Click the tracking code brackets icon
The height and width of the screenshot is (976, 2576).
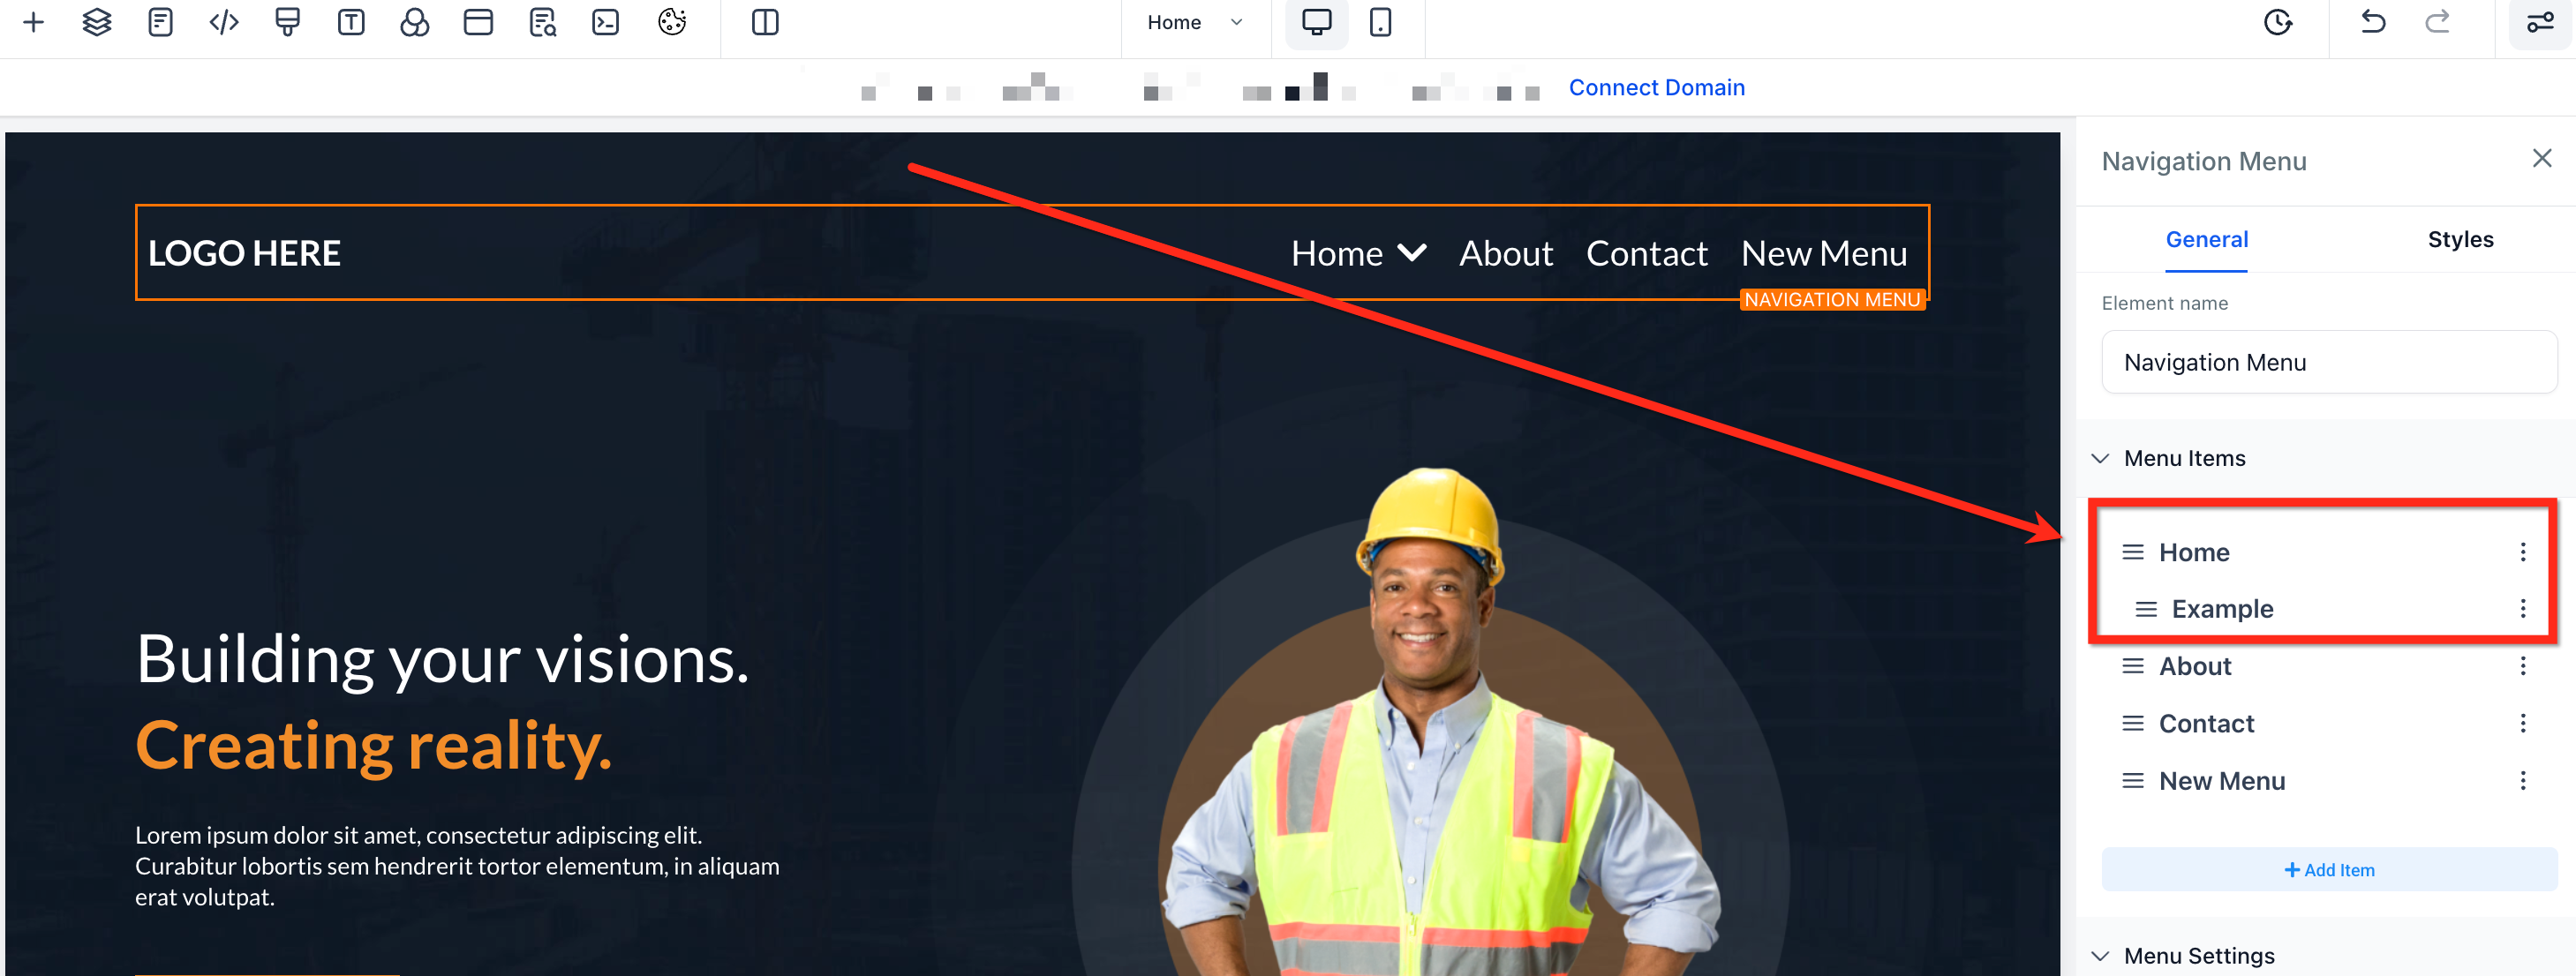point(224,22)
